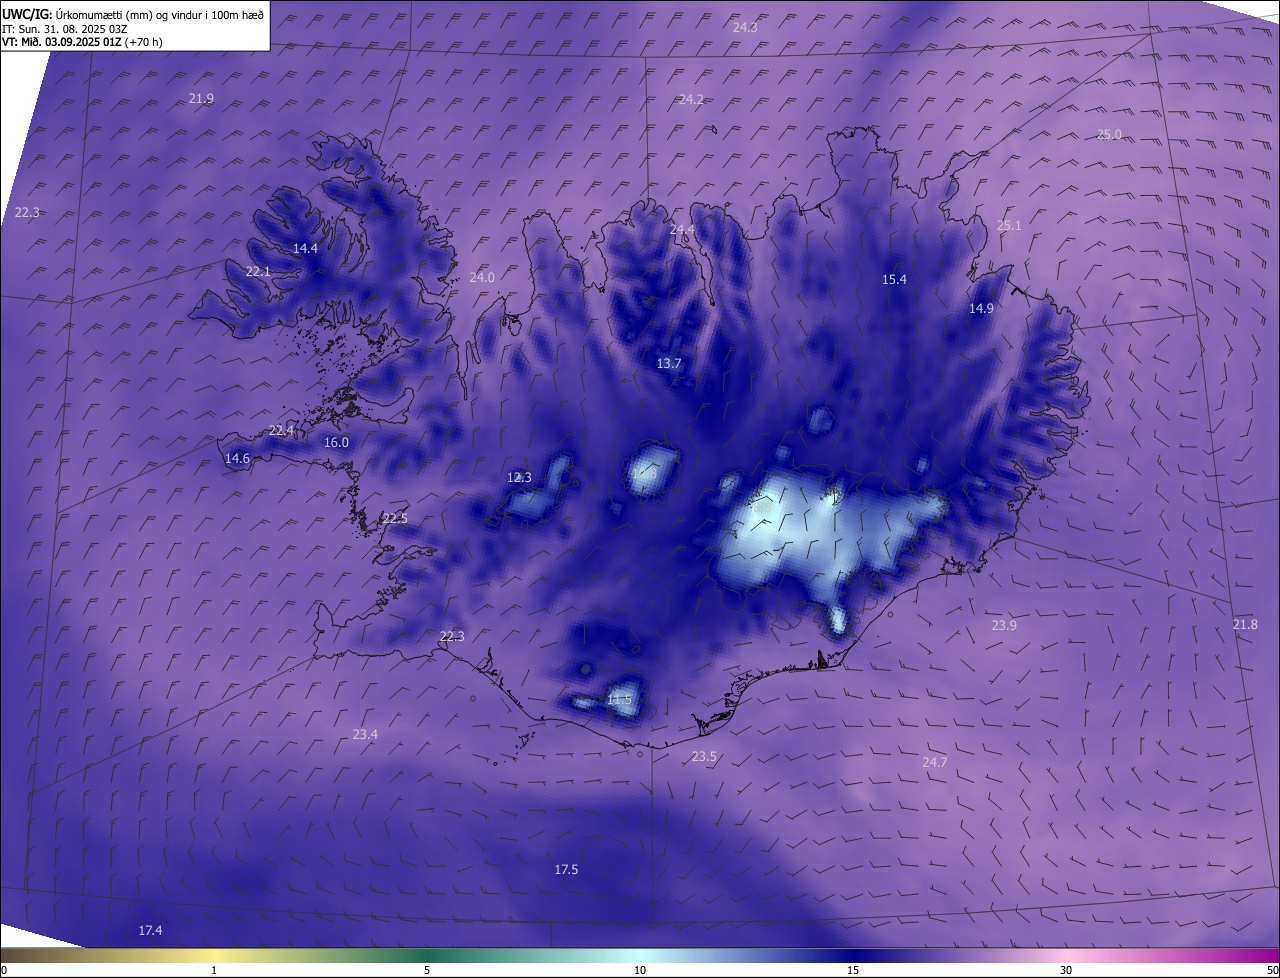This screenshot has height=978, width=1280.
Task: Select the 21.9 precipitable water label
Action: coord(201,98)
